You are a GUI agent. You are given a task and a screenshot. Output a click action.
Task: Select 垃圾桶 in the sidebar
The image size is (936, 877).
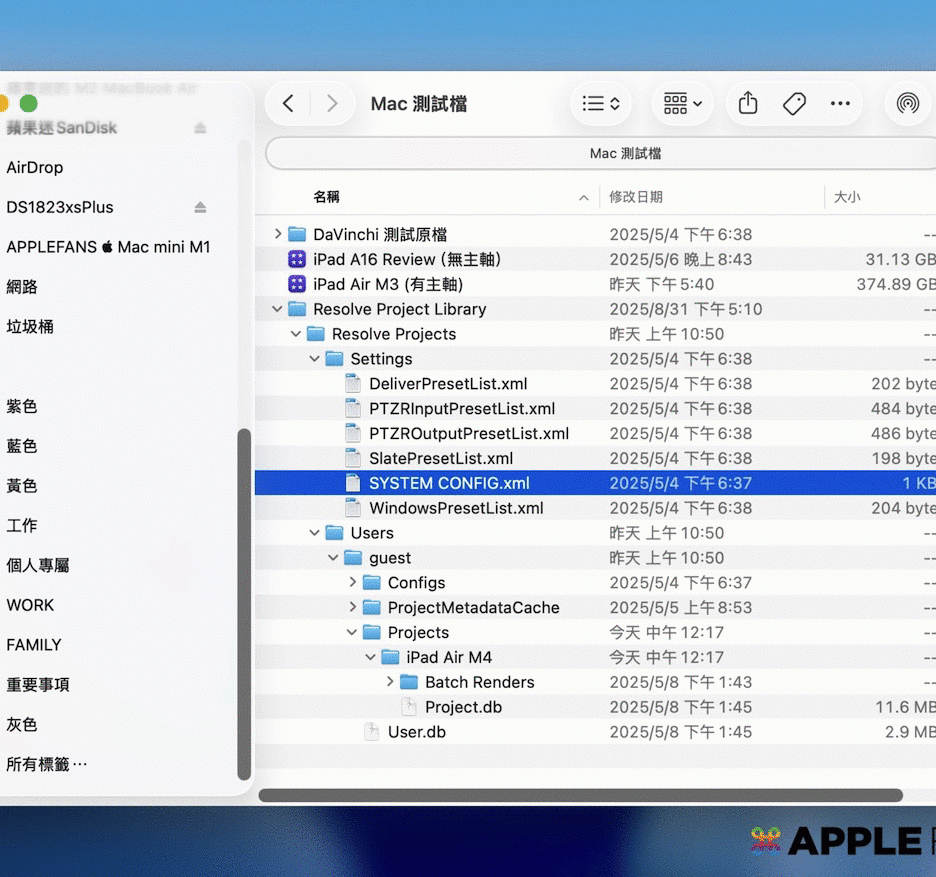(x=30, y=326)
